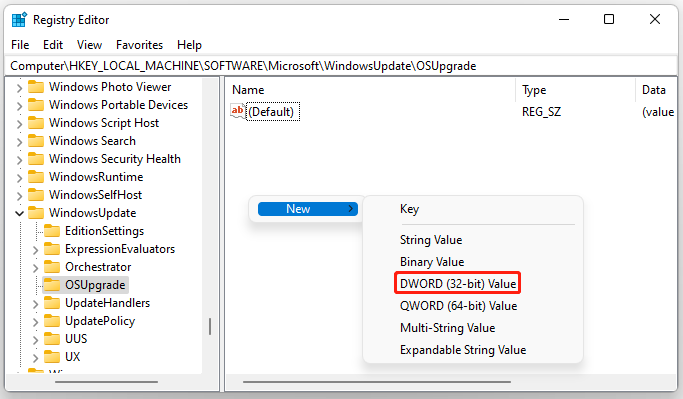Click the New context menu item
Viewport: 683px width, 399px height.
point(308,209)
